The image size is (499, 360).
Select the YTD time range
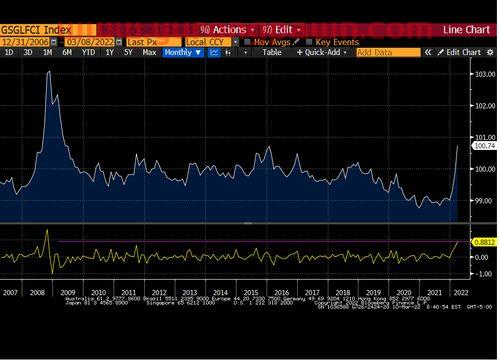click(88, 52)
